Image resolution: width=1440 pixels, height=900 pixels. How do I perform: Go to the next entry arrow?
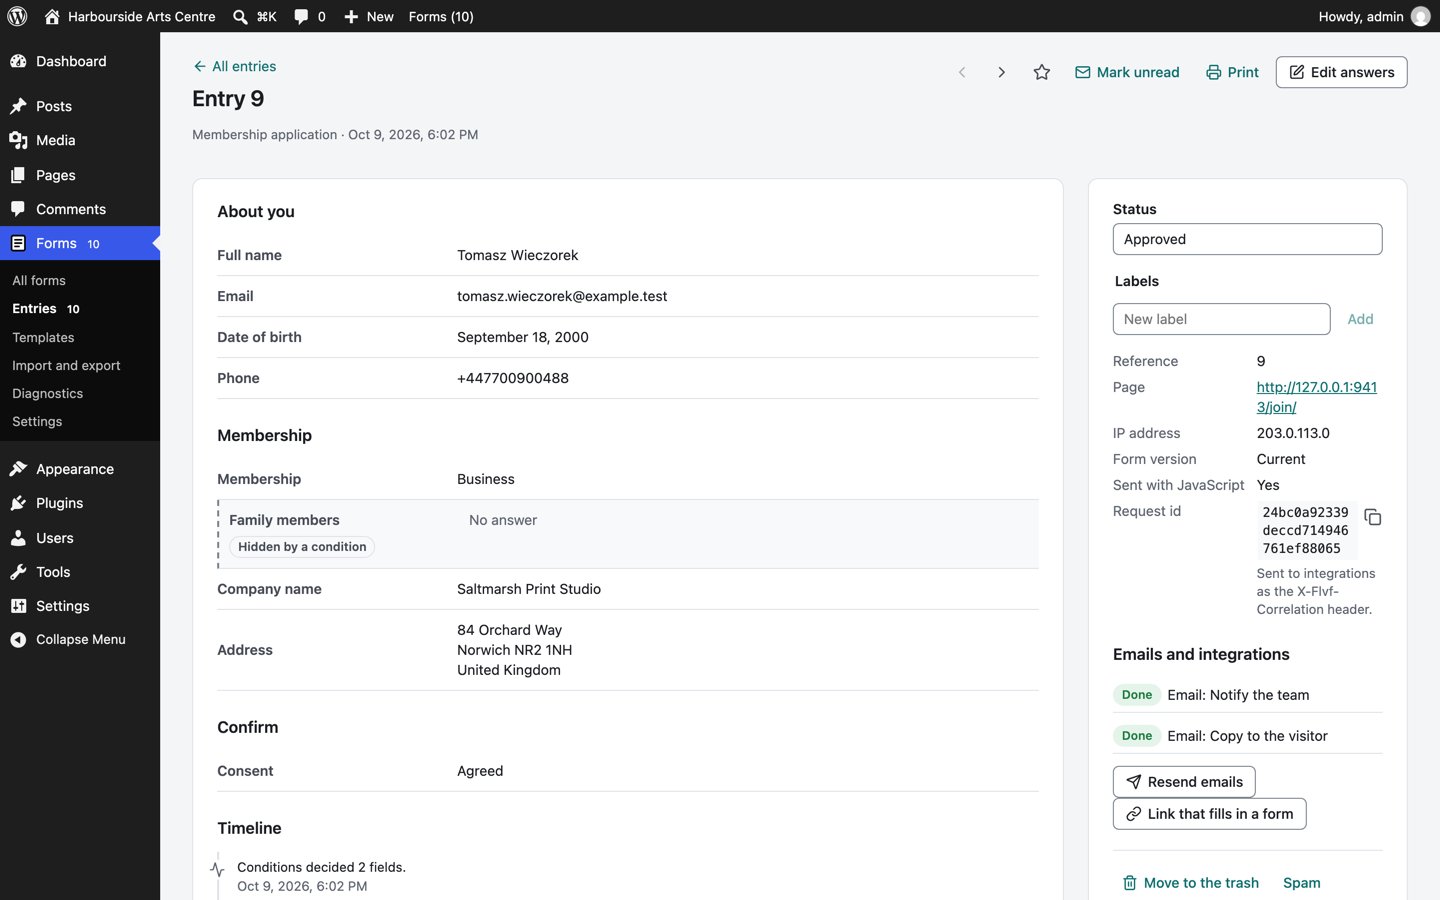[x=1001, y=72]
